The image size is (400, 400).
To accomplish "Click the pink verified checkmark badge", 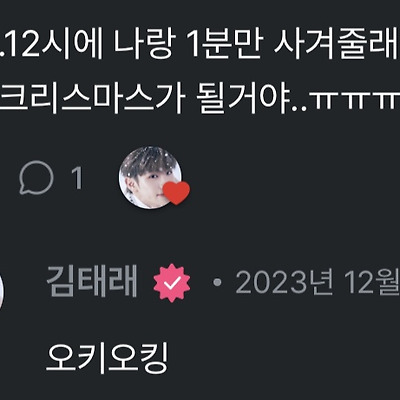I will (172, 283).
